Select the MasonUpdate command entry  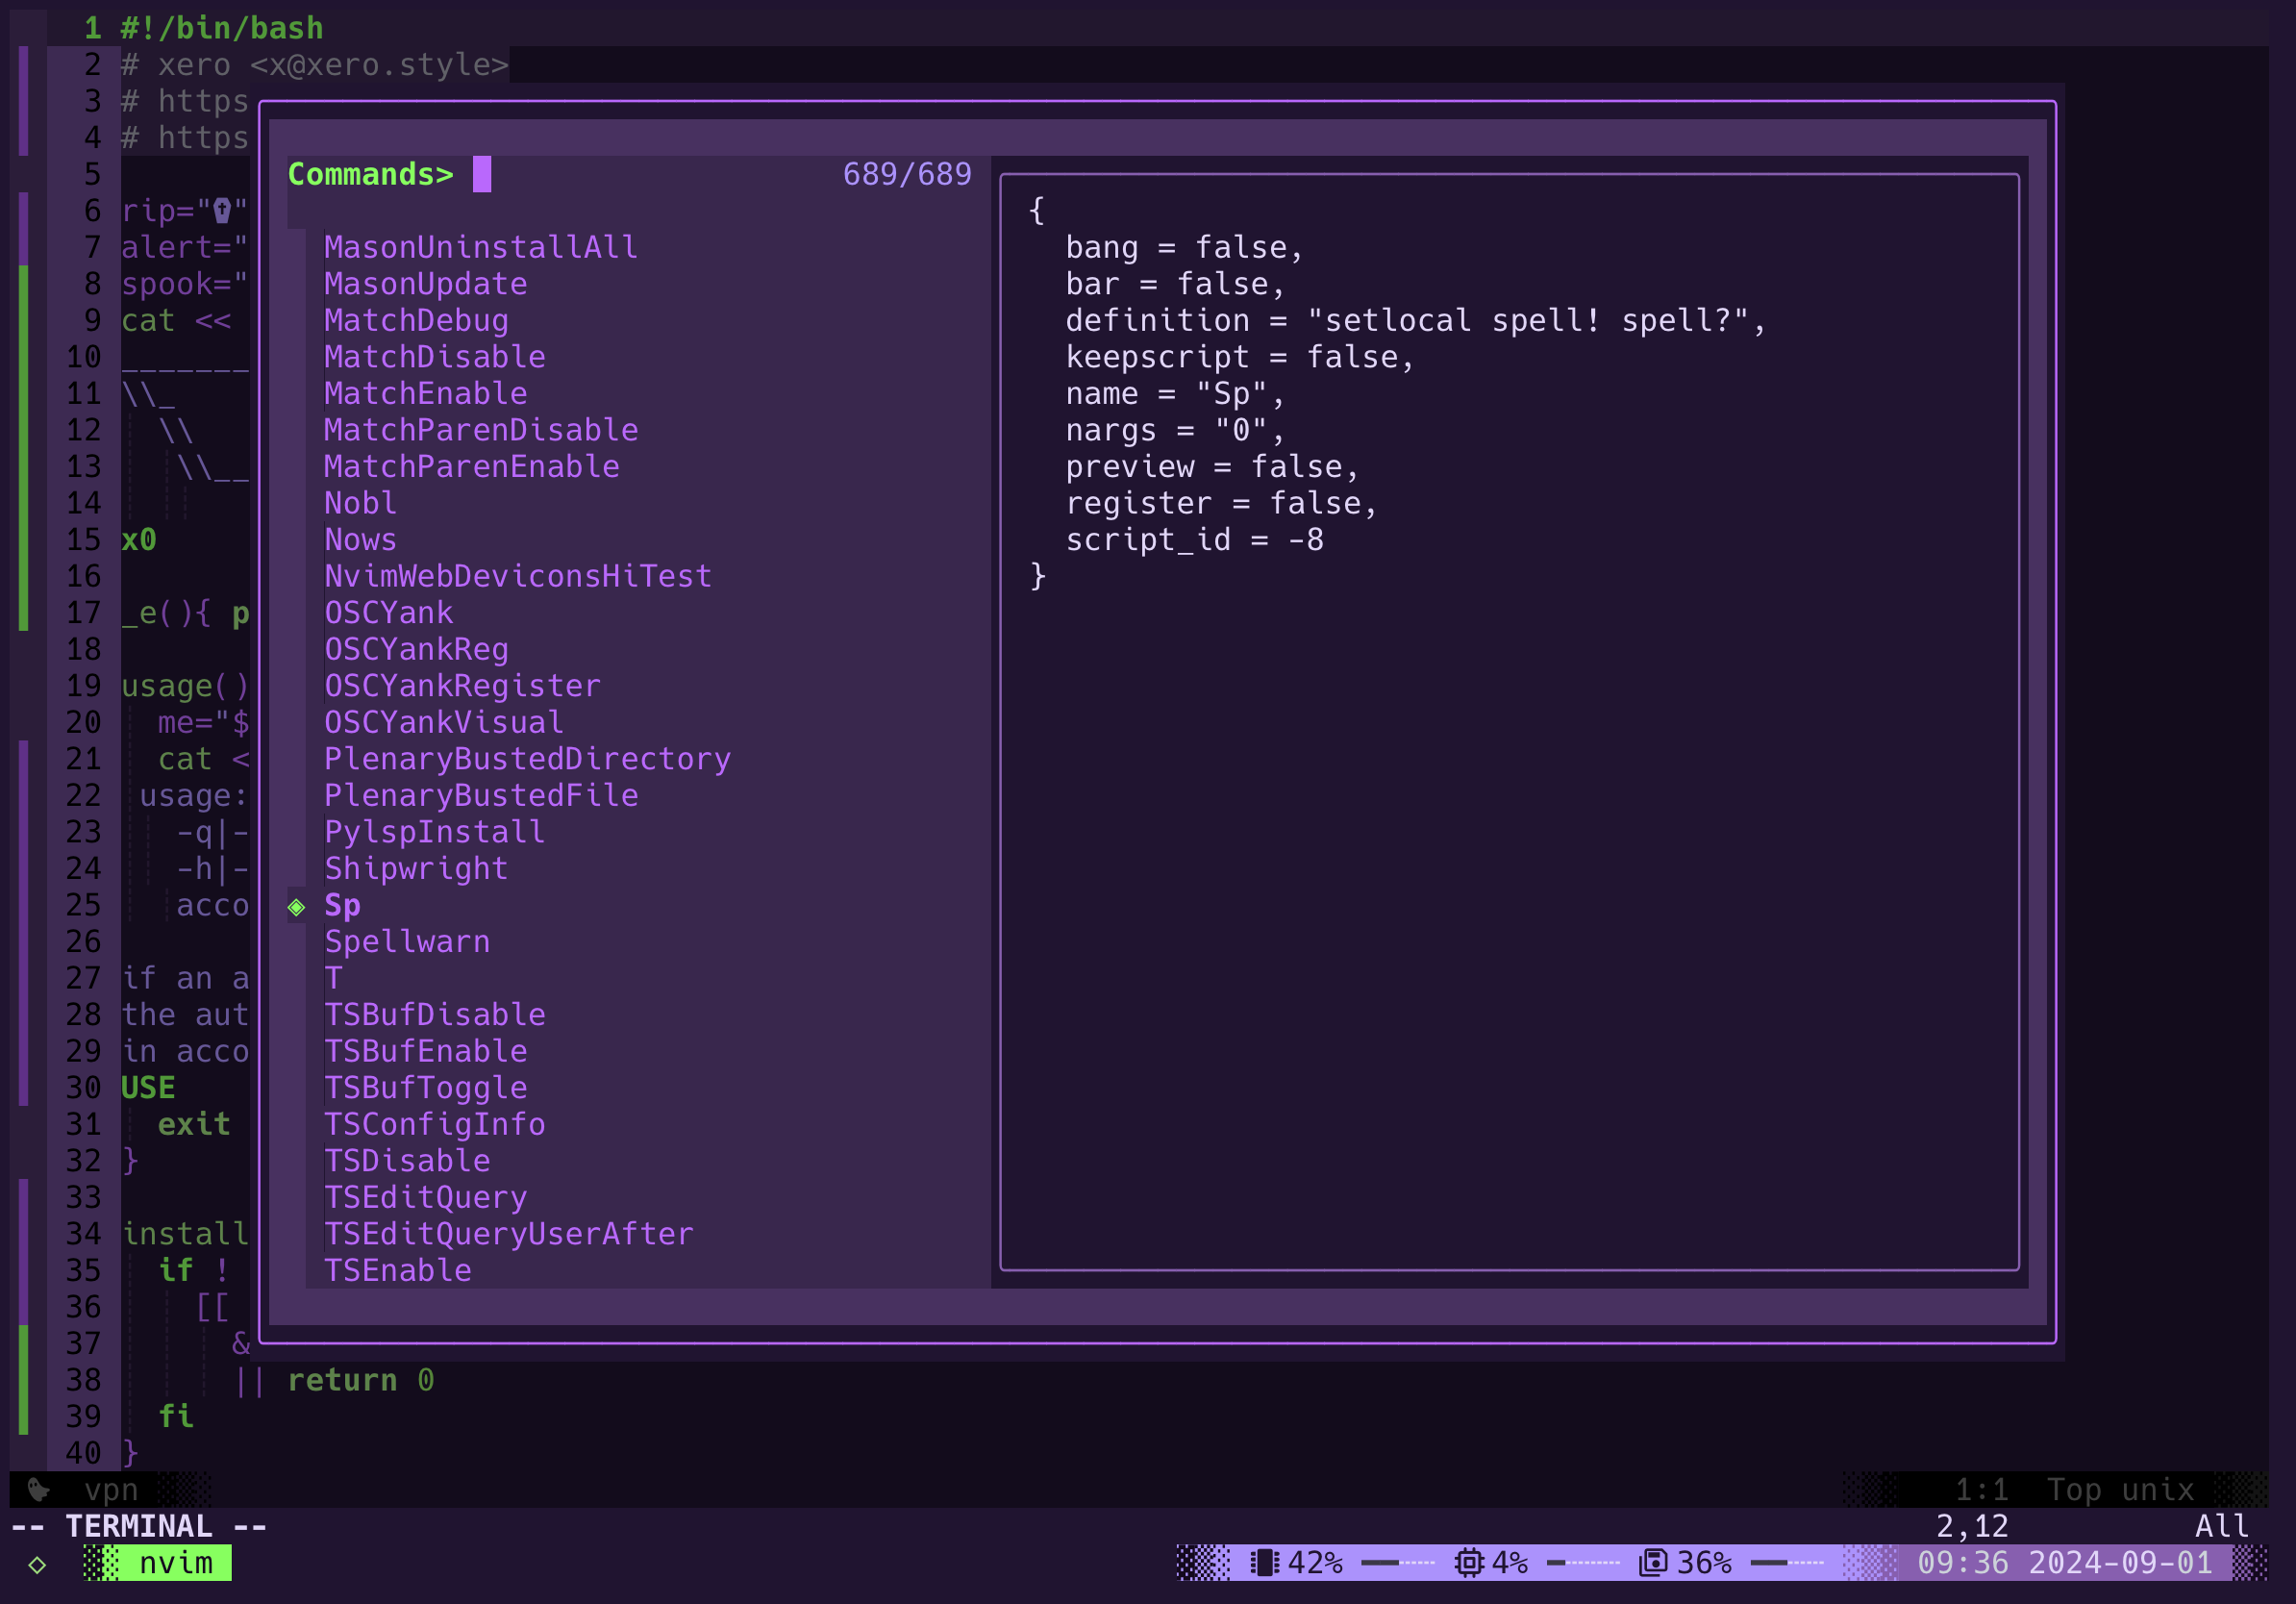pos(425,284)
